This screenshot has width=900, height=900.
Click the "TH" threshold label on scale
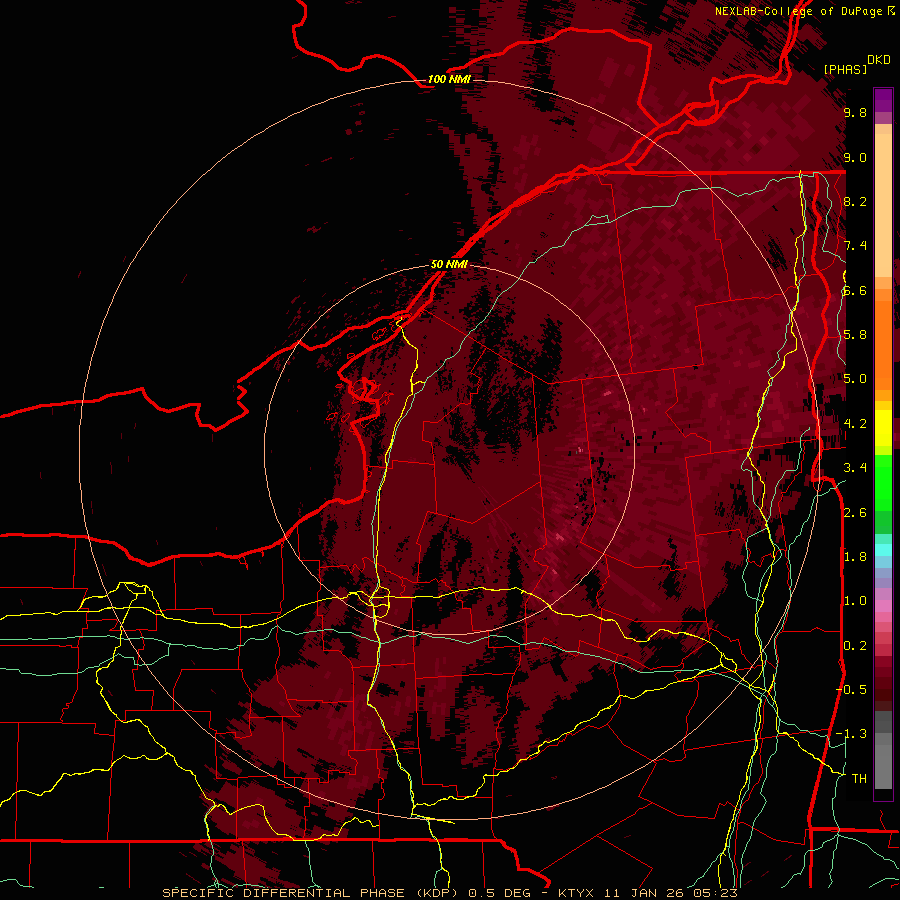click(x=859, y=779)
